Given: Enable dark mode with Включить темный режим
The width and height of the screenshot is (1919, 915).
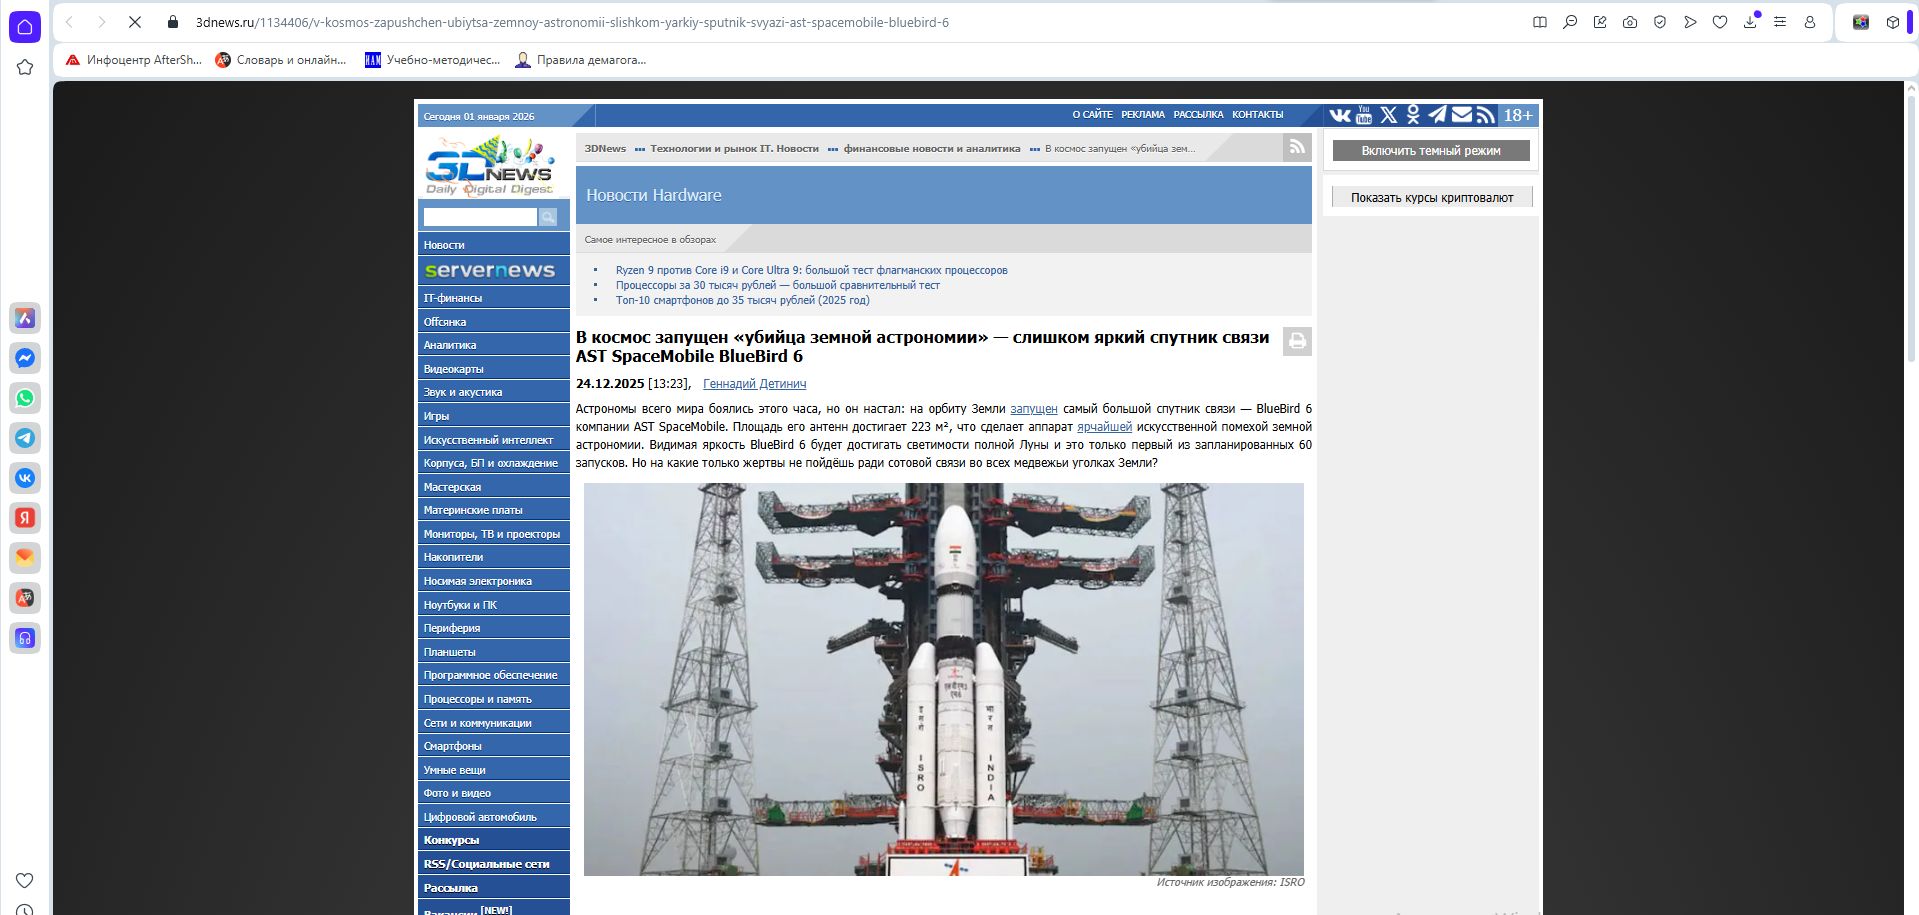Looking at the screenshot, I should coord(1430,151).
